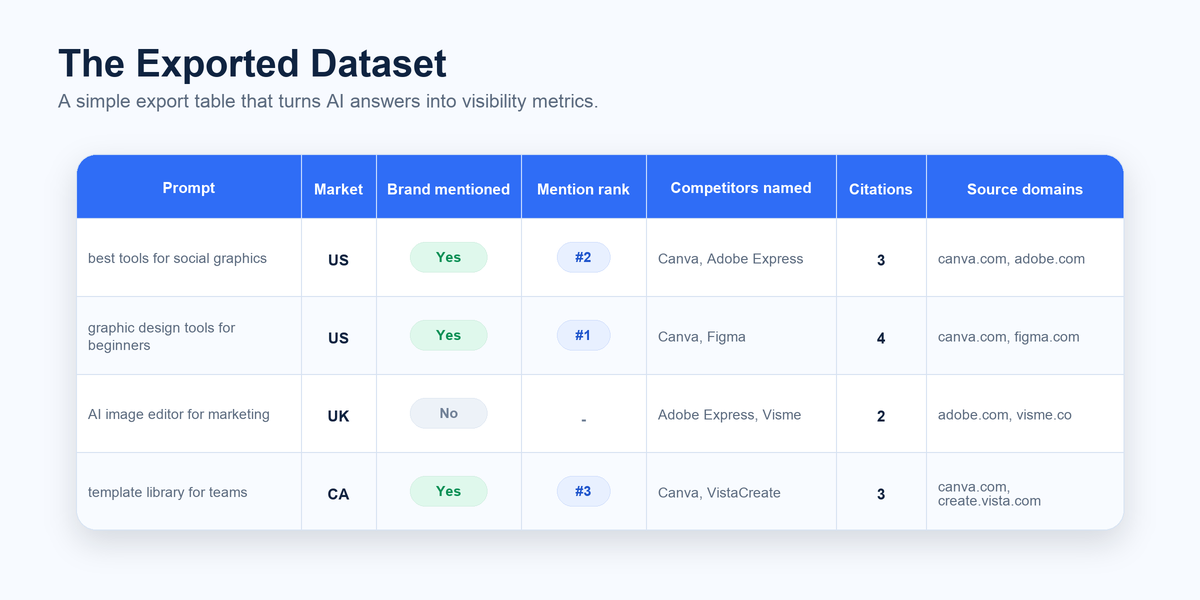Click the 'Canva, VistaCreate' competitors cell

tap(741, 492)
